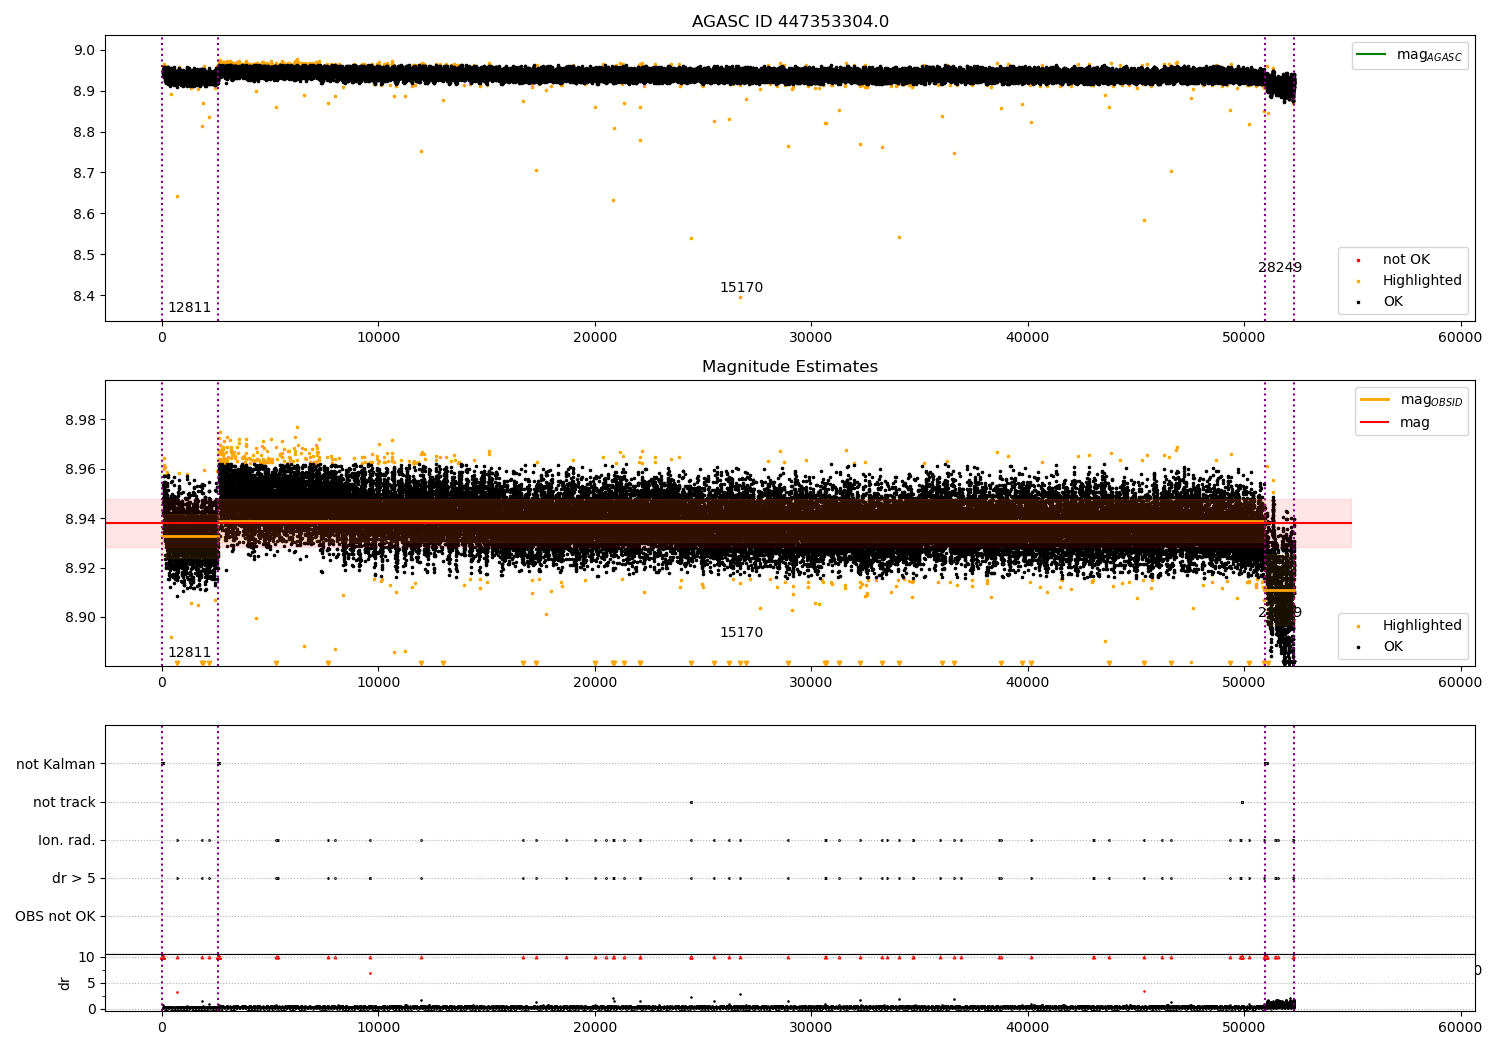This screenshot has height=1050, width=1500.
Task: Click the '8.90' y-axis tick label
Action: coord(82,617)
